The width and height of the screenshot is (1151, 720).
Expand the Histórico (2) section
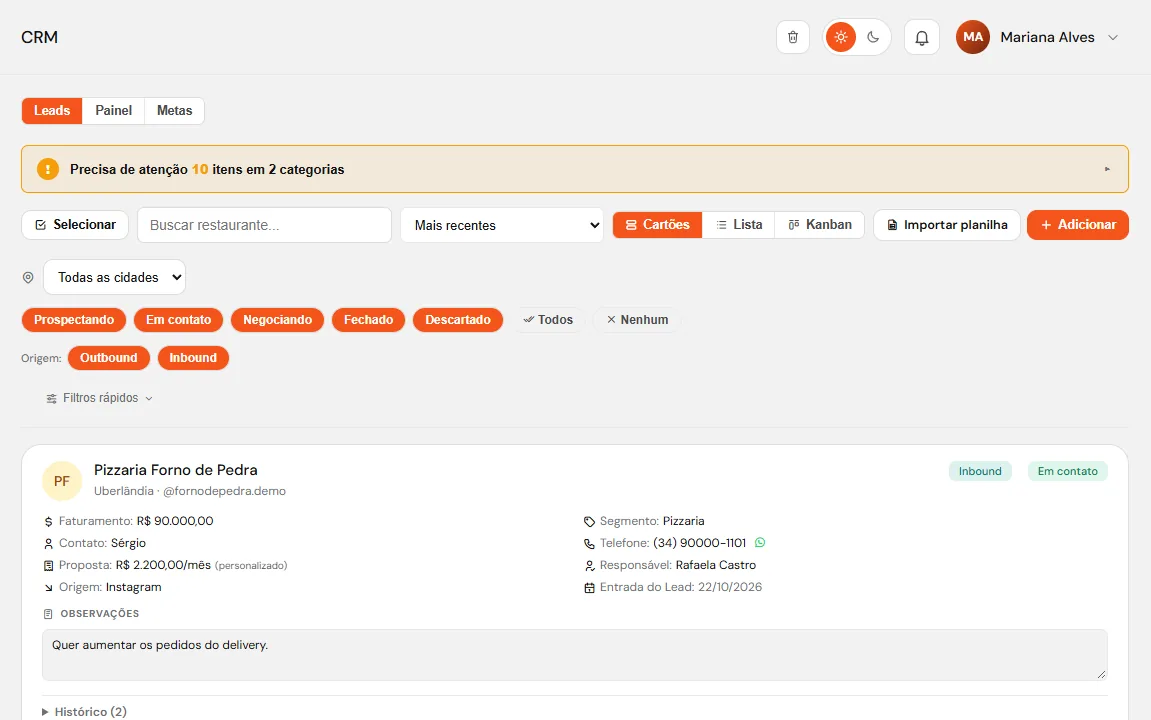click(x=84, y=712)
